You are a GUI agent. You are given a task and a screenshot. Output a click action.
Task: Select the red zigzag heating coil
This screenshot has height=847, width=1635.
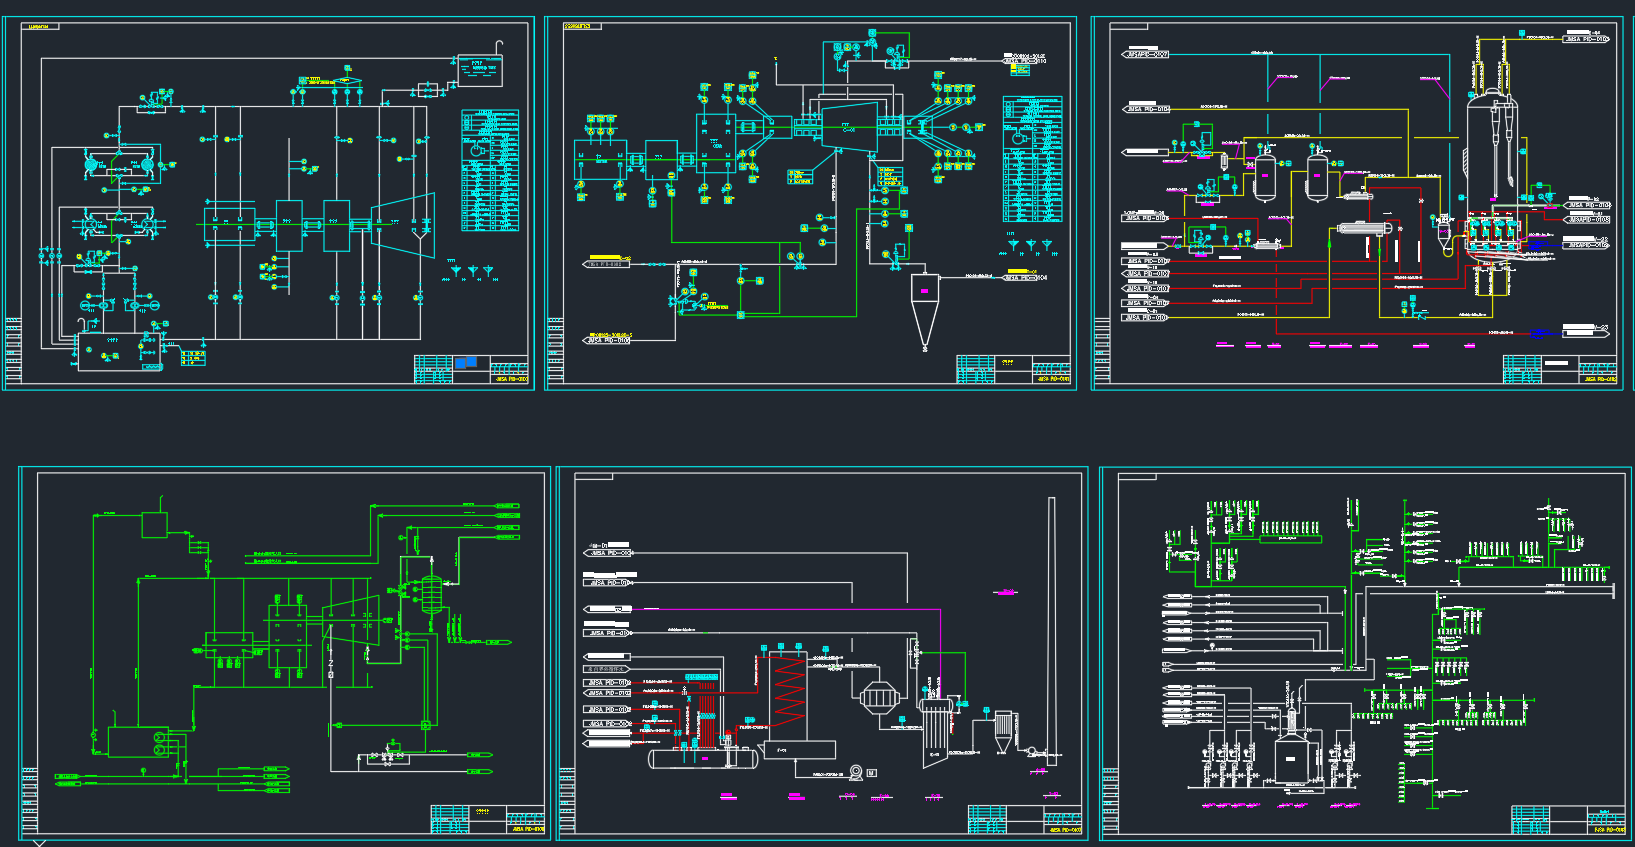click(x=790, y=692)
